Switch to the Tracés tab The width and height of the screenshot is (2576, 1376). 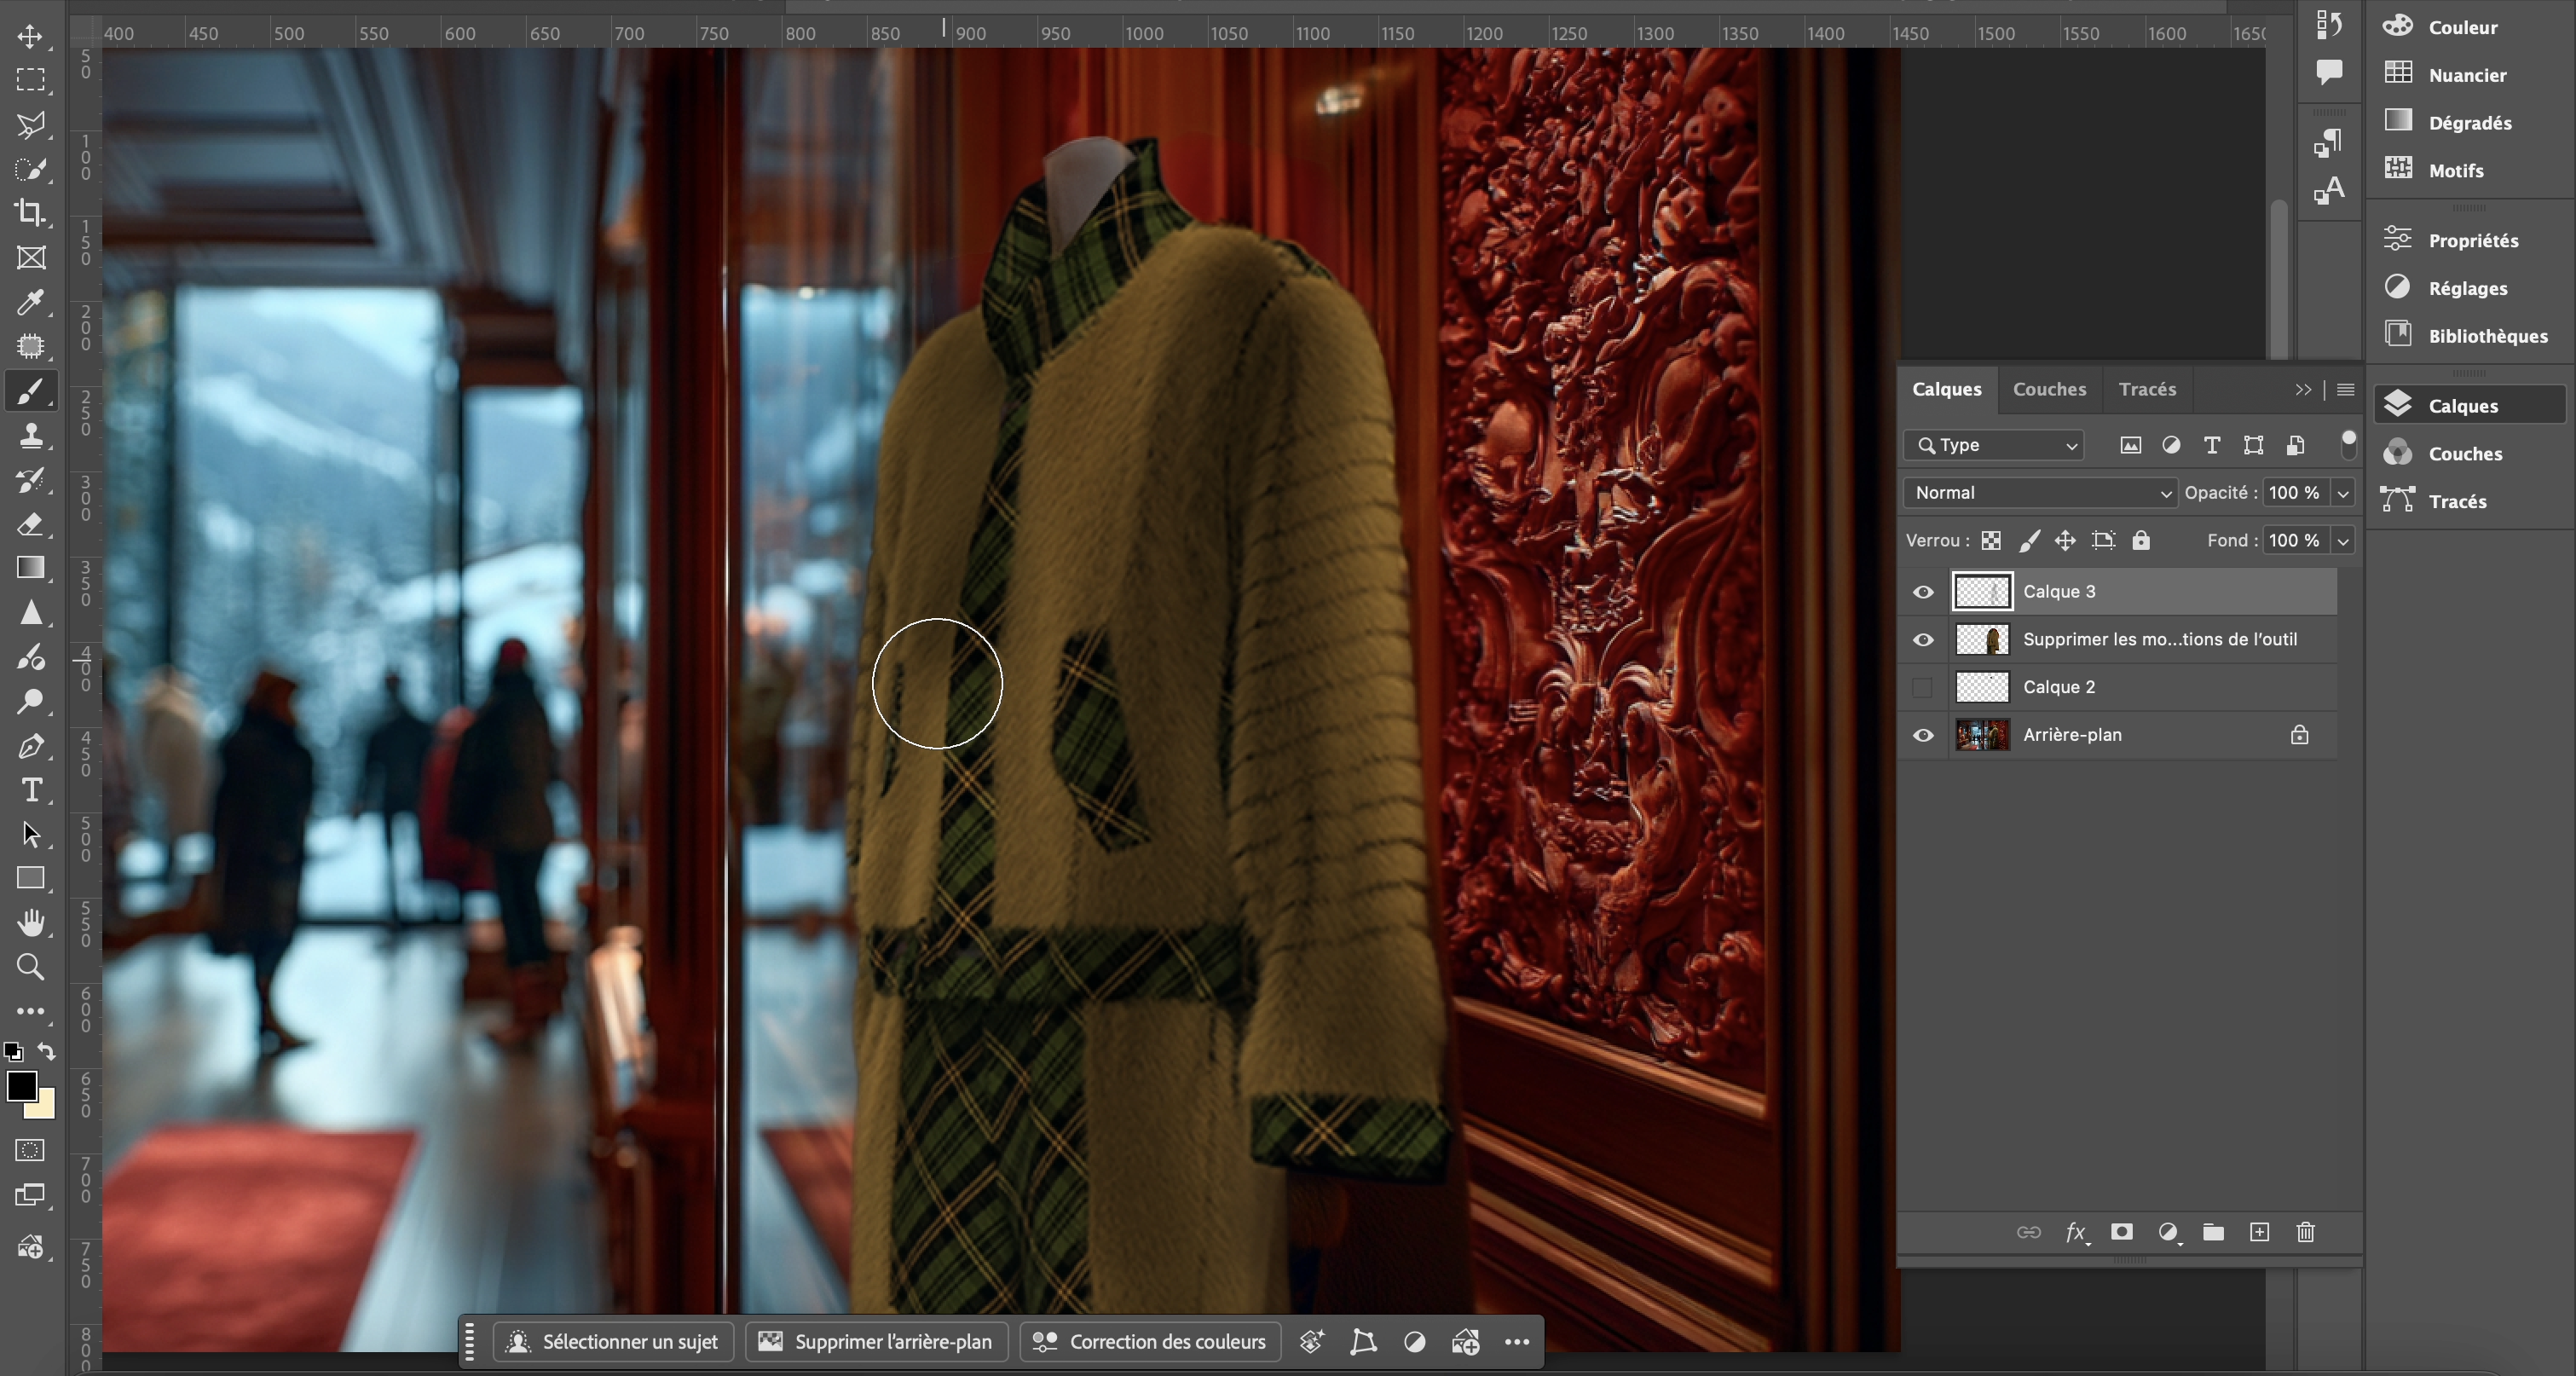2146,390
